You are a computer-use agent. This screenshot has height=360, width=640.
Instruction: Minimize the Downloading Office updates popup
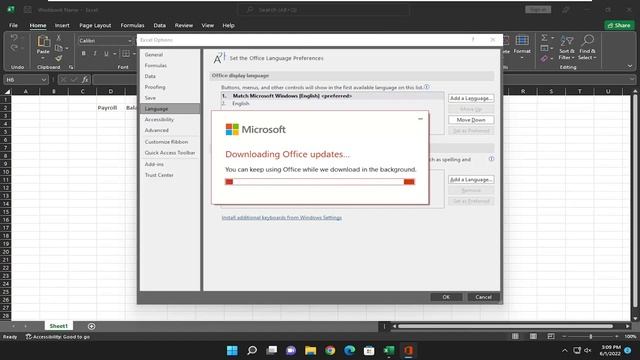420,119
